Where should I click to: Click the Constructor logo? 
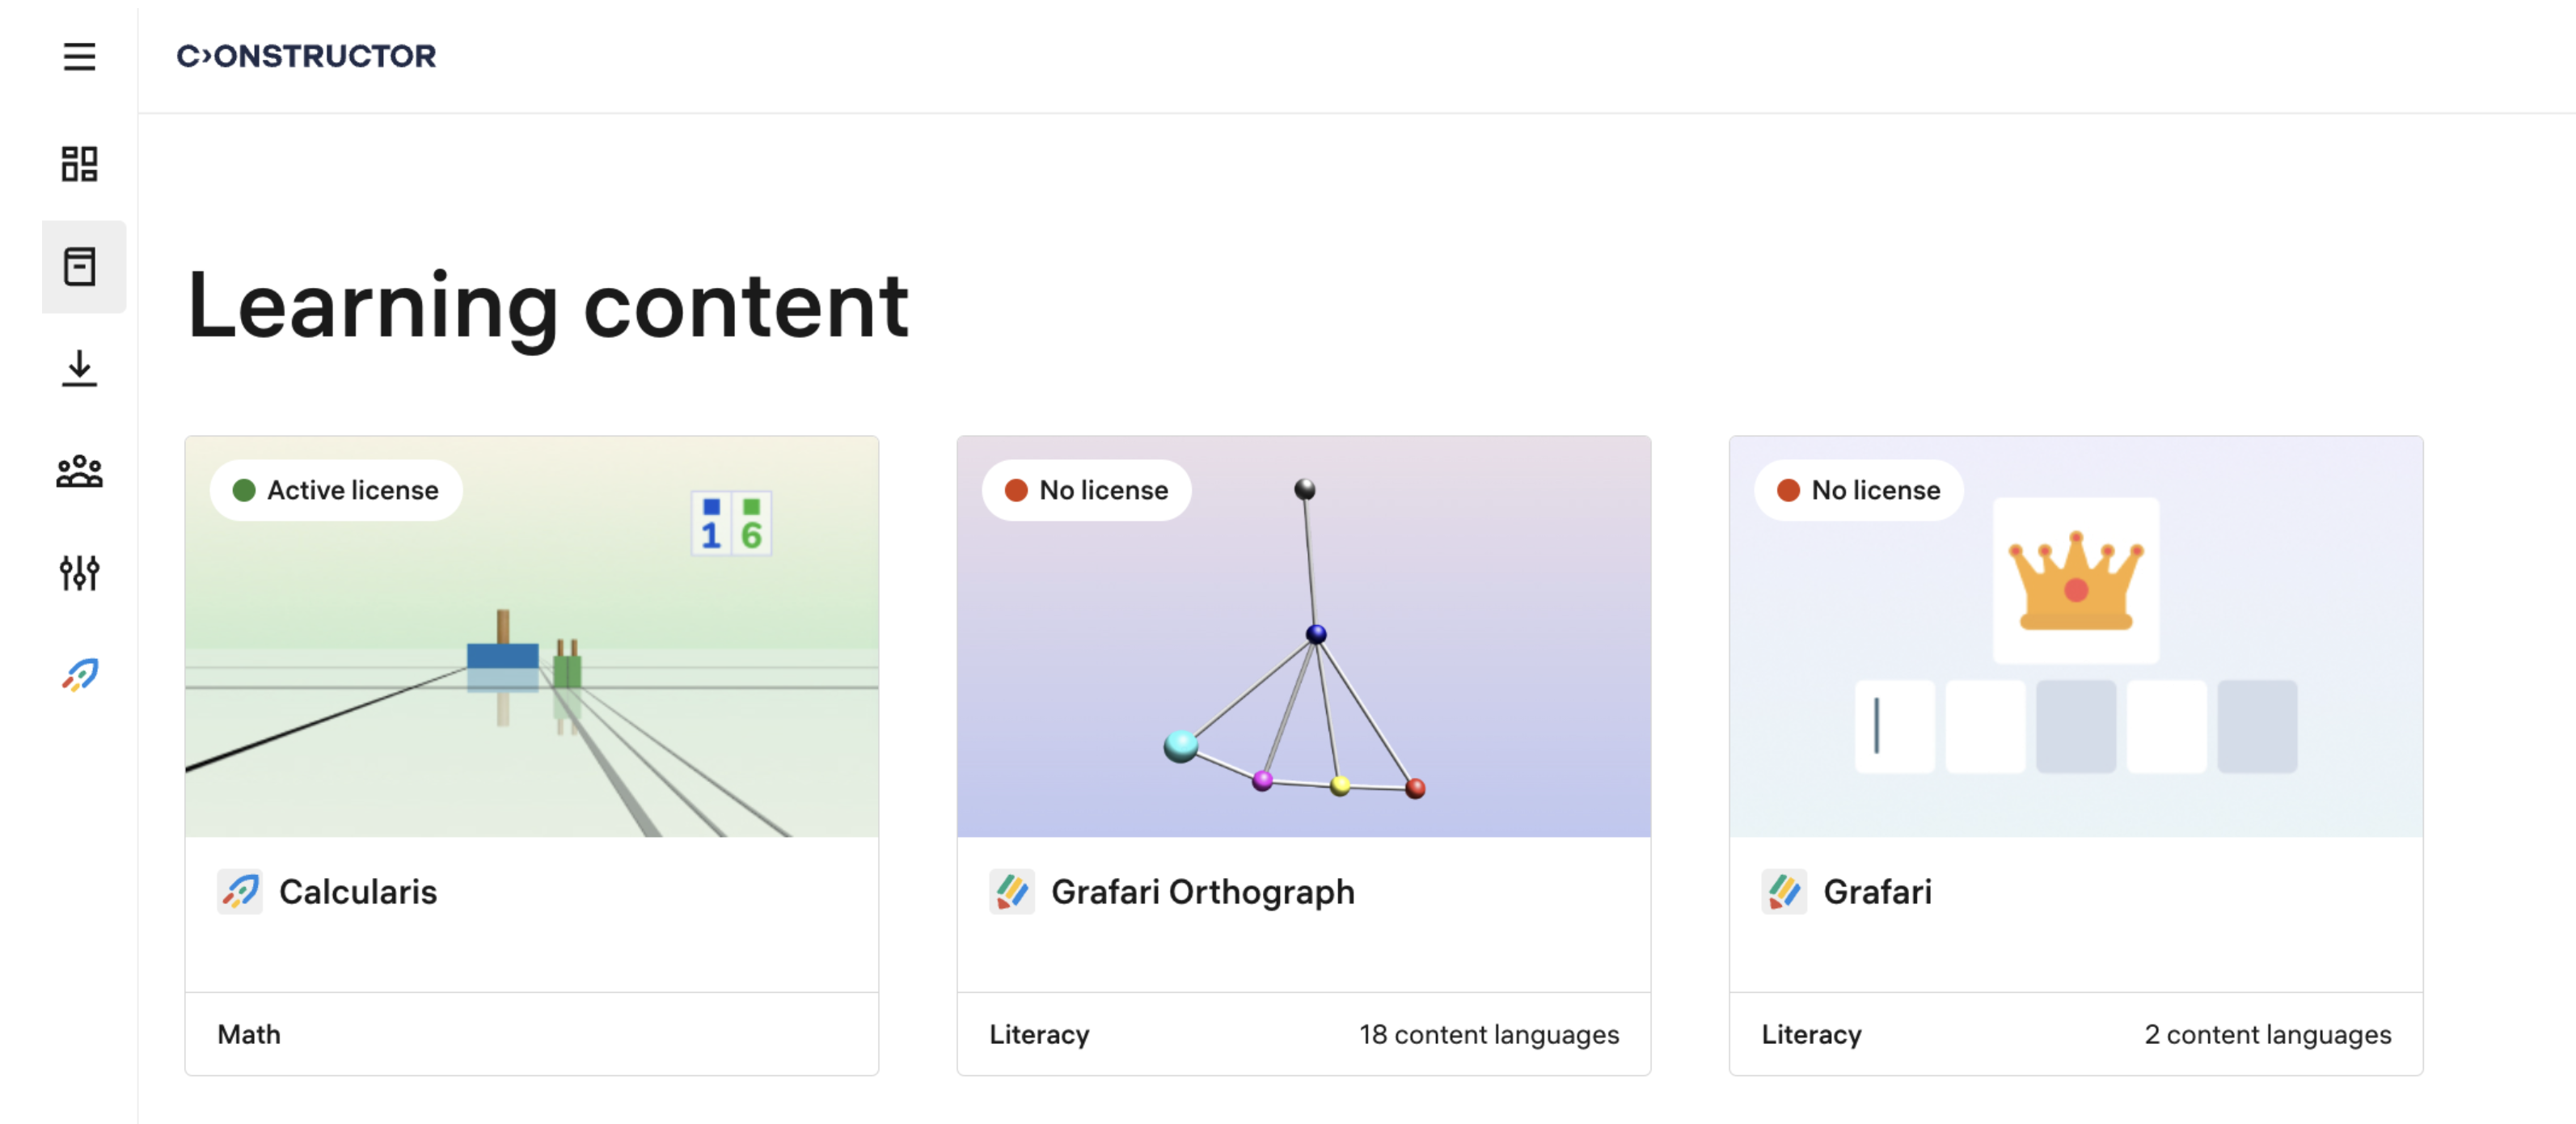tap(306, 56)
